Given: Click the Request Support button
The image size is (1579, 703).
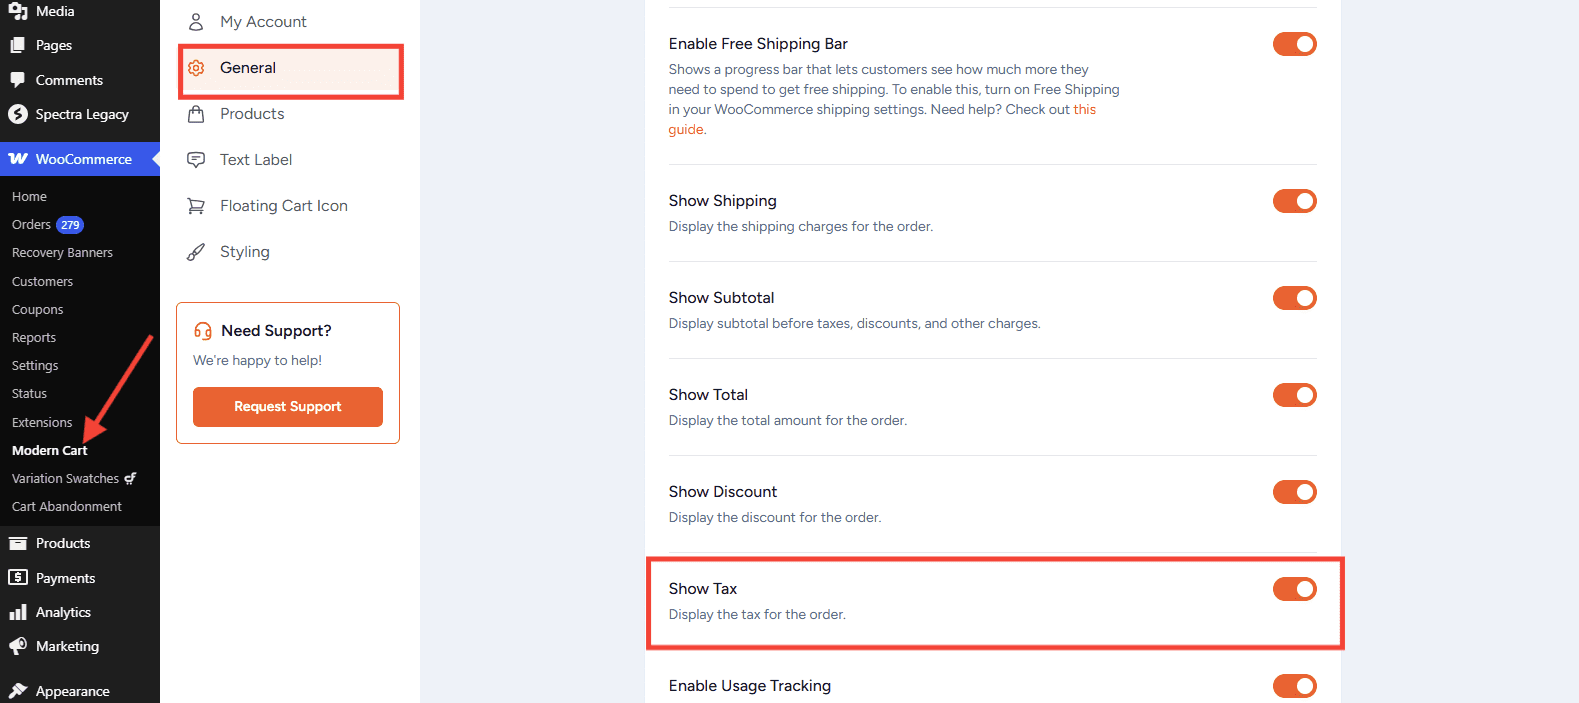Looking at the screenshot, I should pos(288,407).
